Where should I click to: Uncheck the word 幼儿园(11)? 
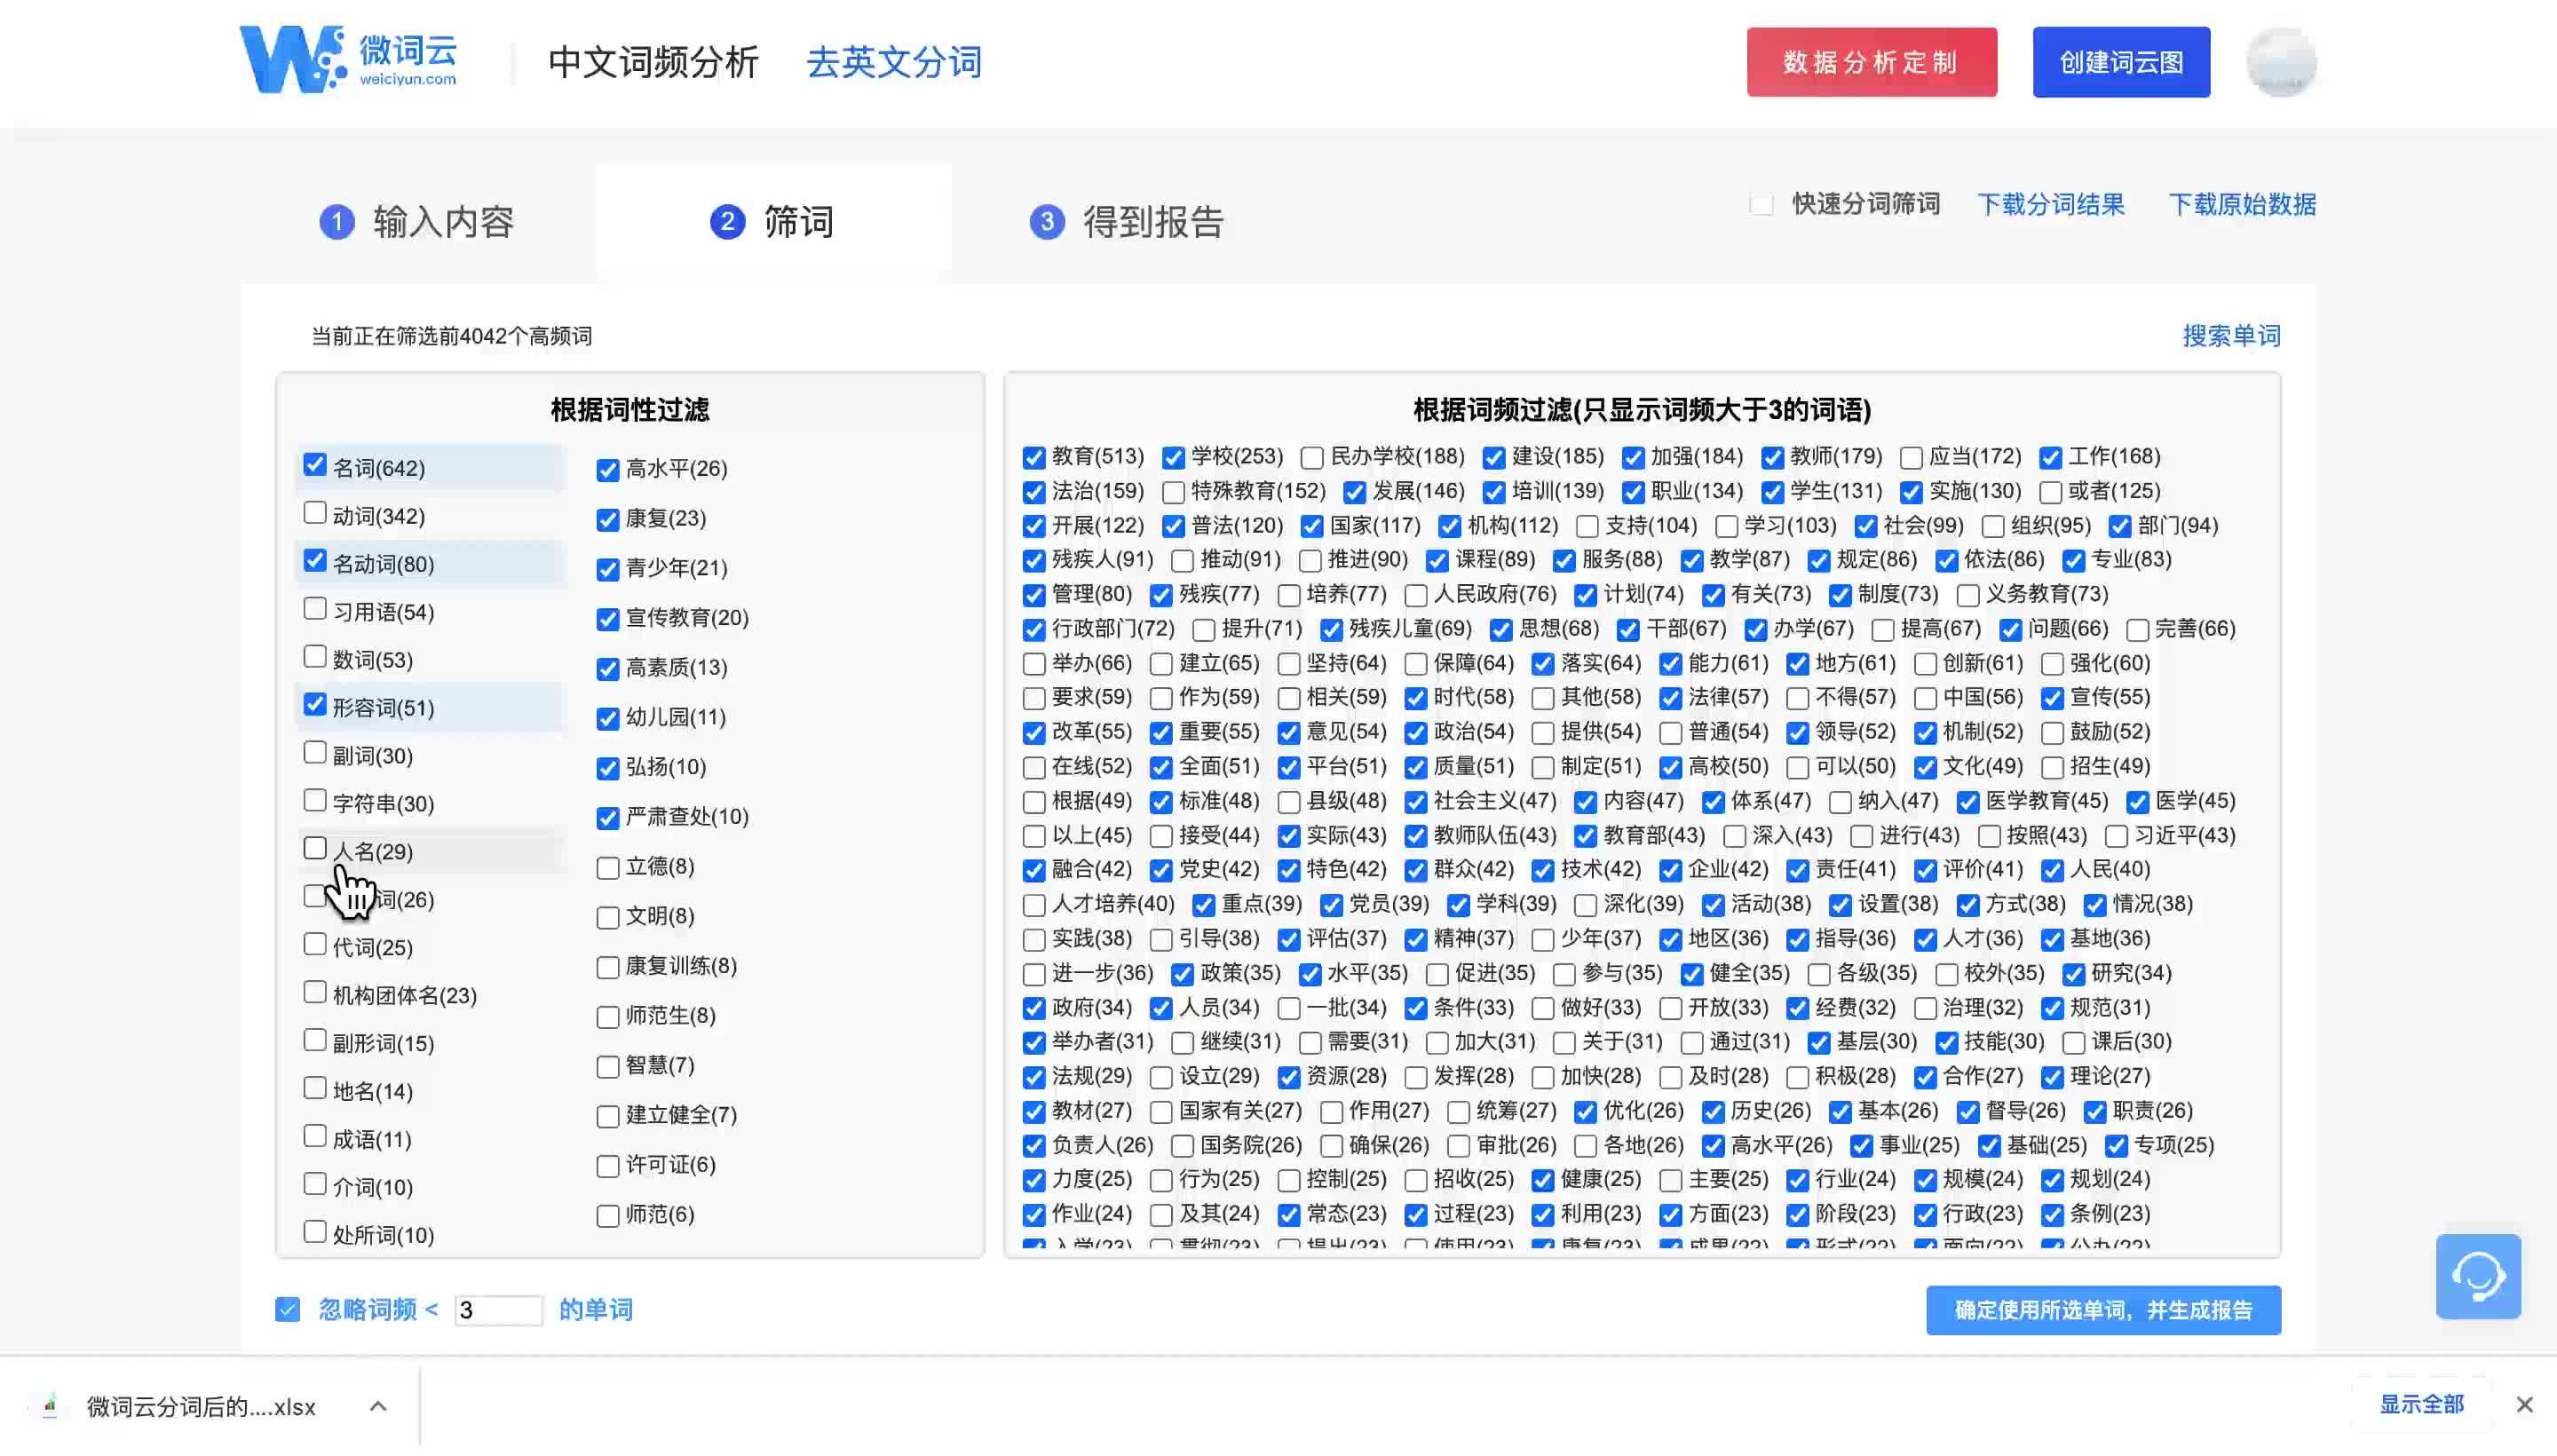coord(608,719)
